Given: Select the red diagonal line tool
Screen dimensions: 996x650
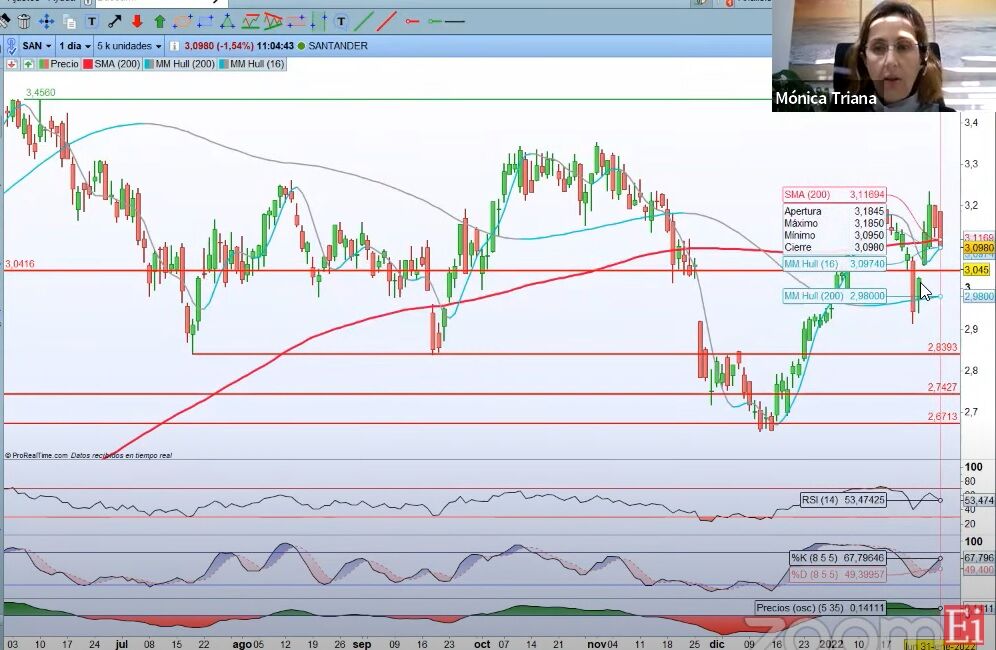Looking at the screenshot, I should coord(386,22).
